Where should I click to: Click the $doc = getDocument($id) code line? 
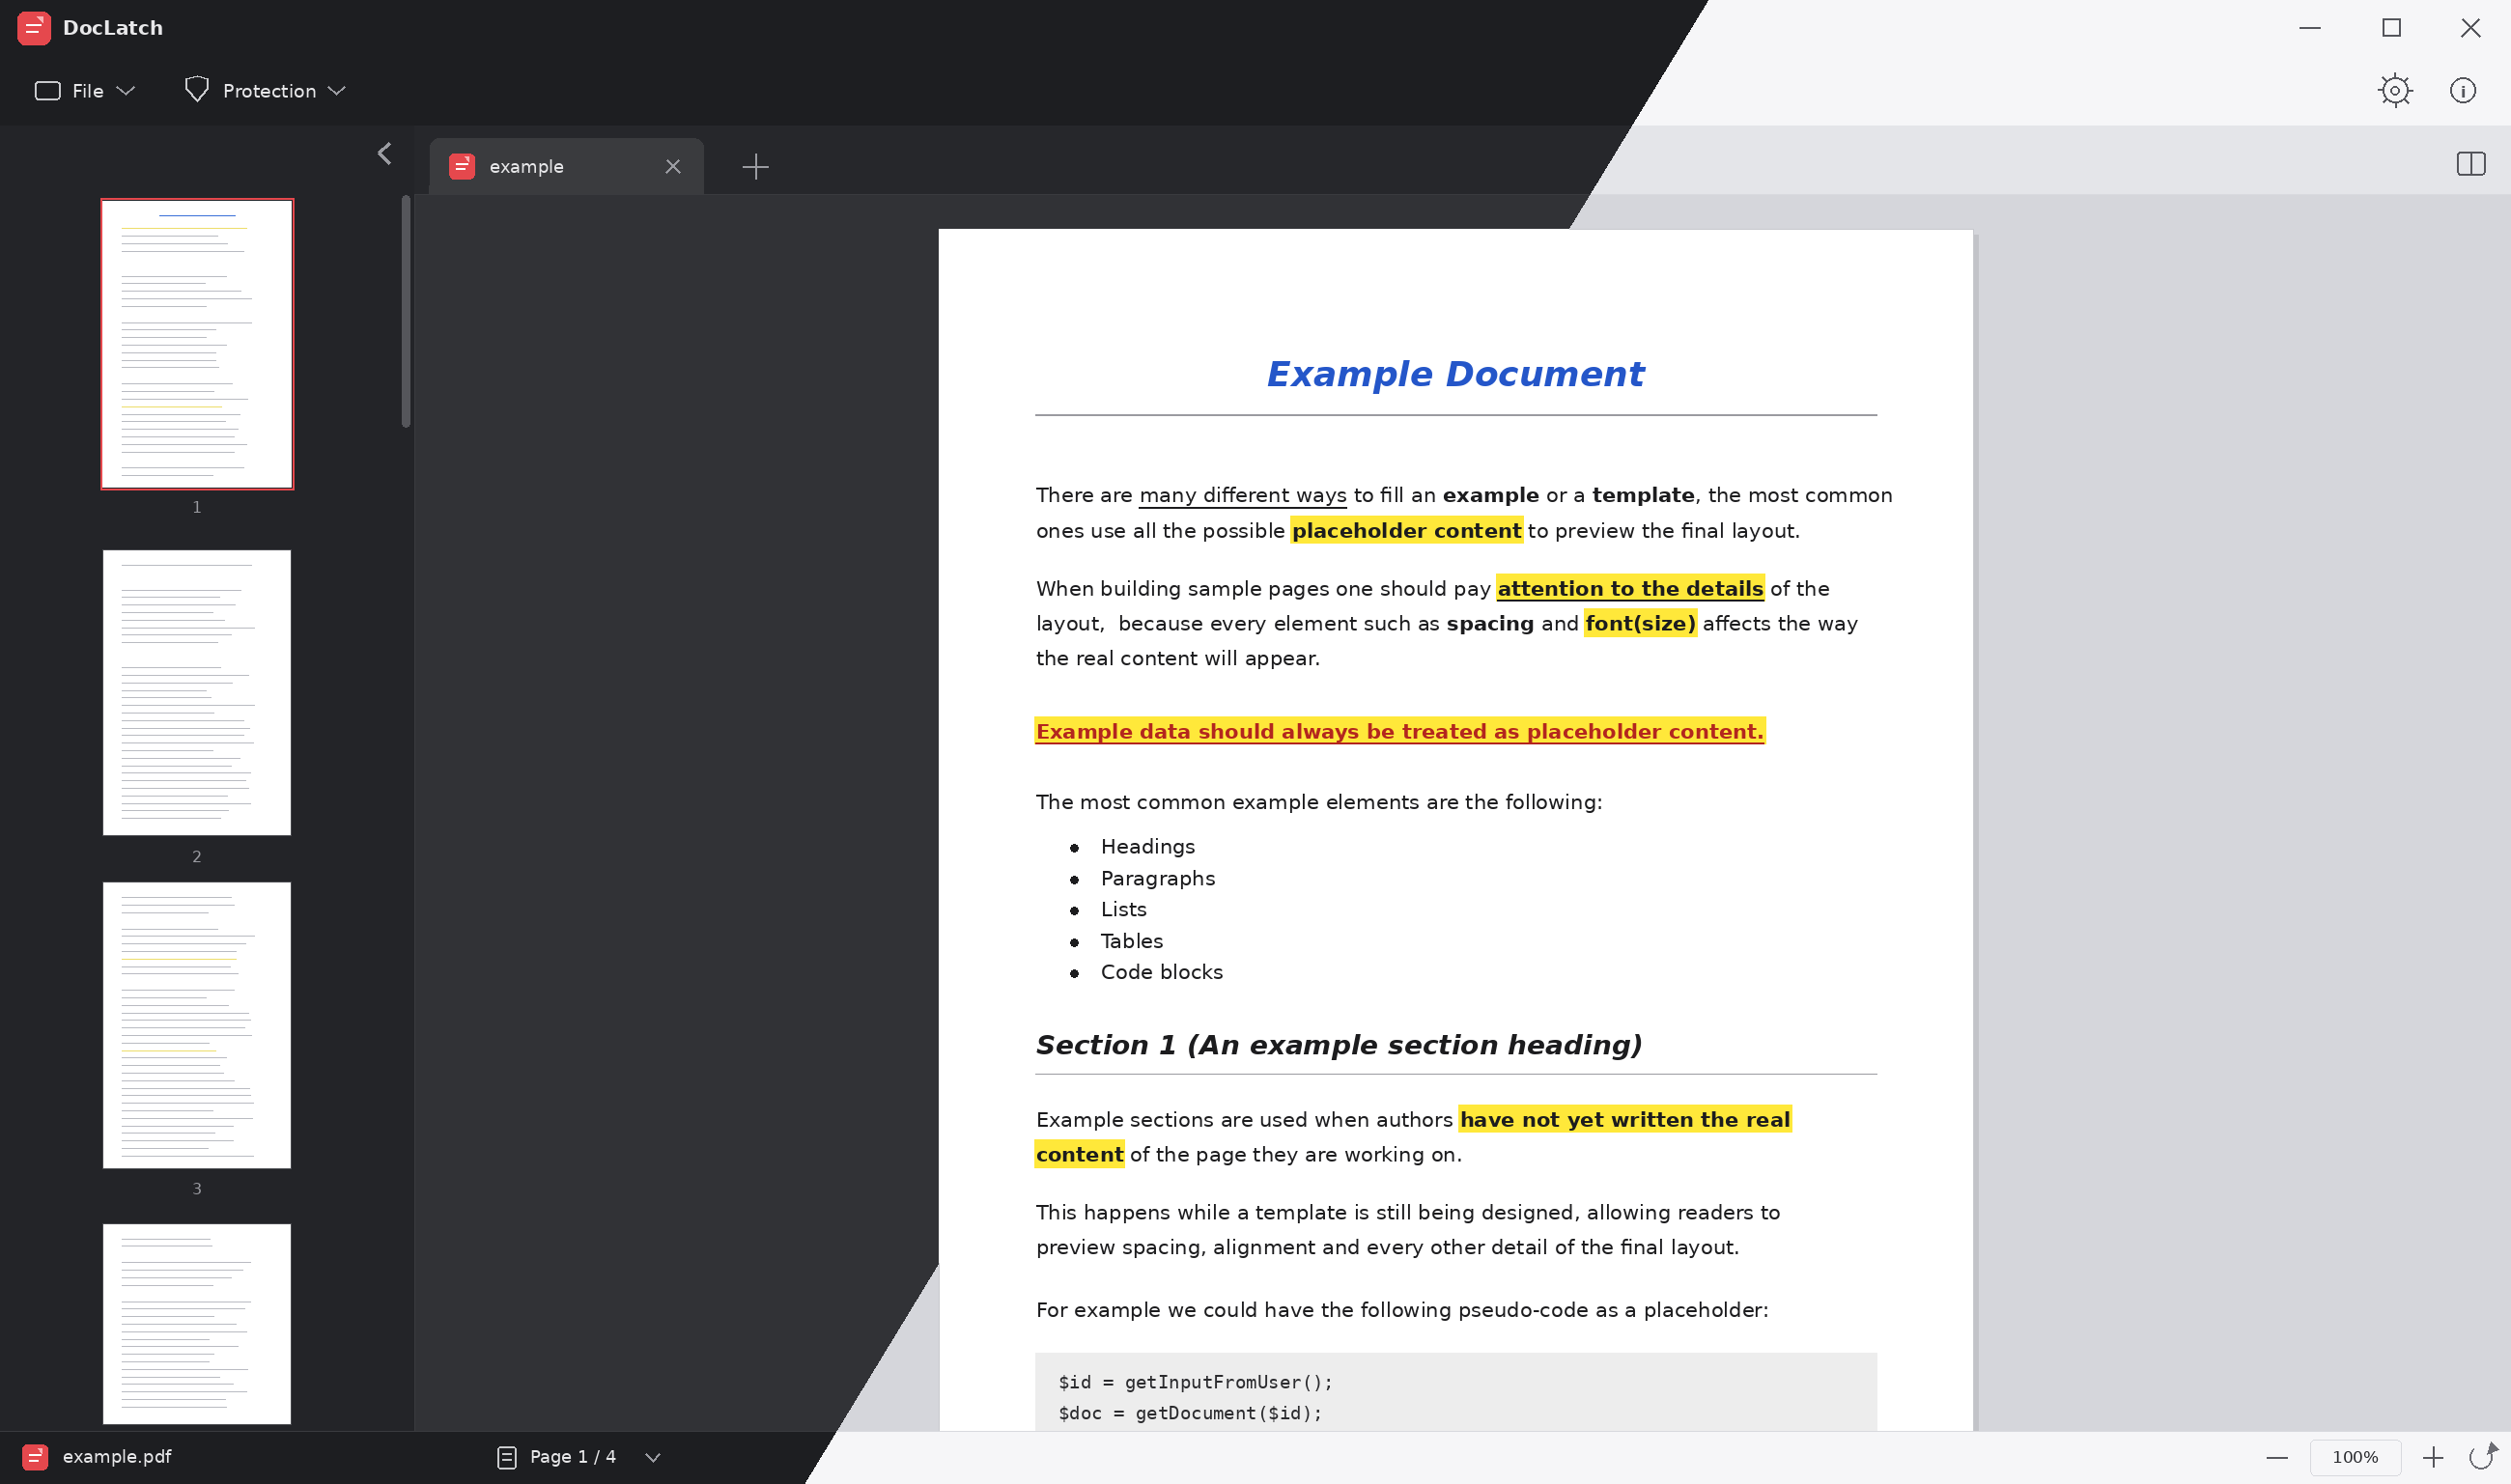click(1190, 1413)
